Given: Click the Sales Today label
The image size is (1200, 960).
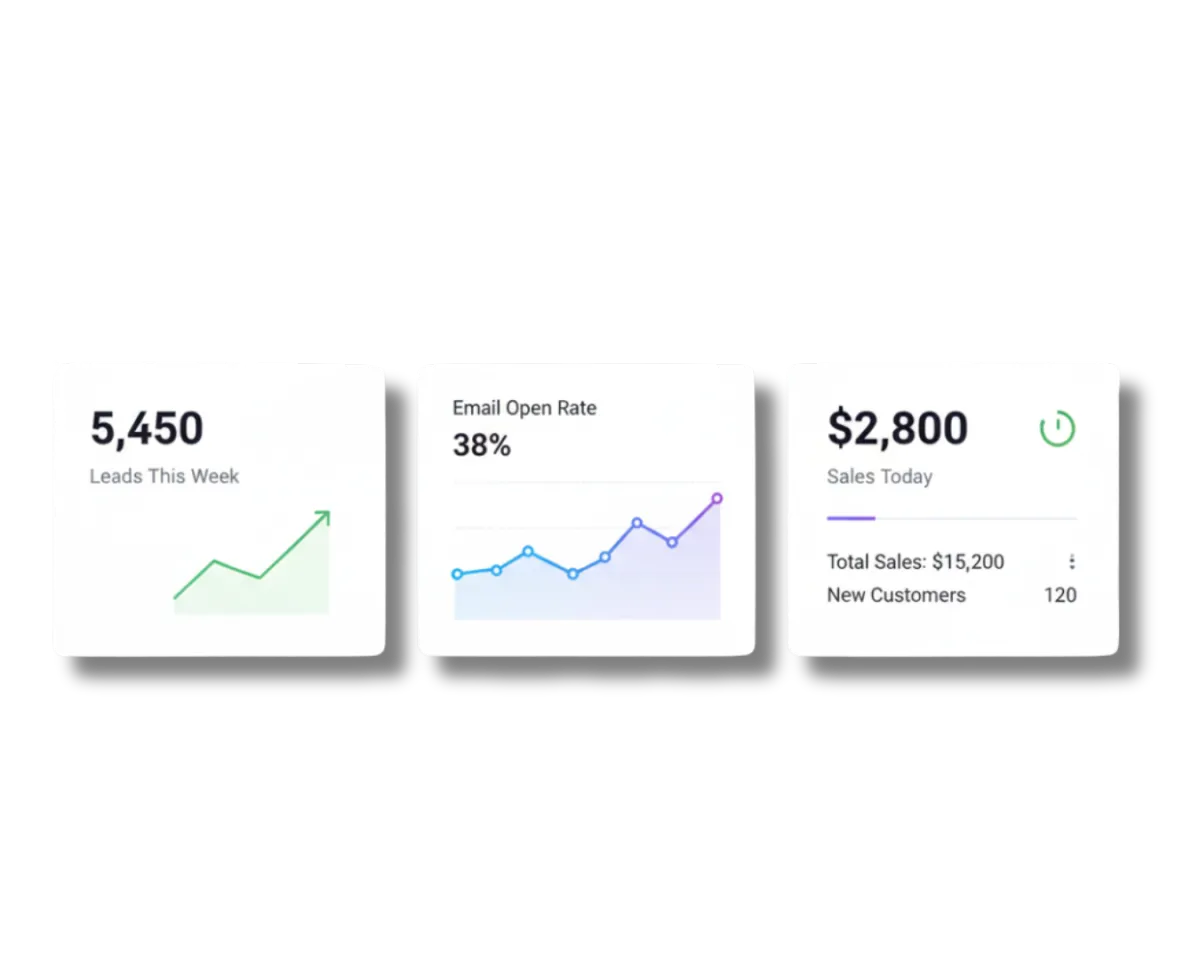Looking at the screenshot, I should pyautogui.click(x=879, y=477).
